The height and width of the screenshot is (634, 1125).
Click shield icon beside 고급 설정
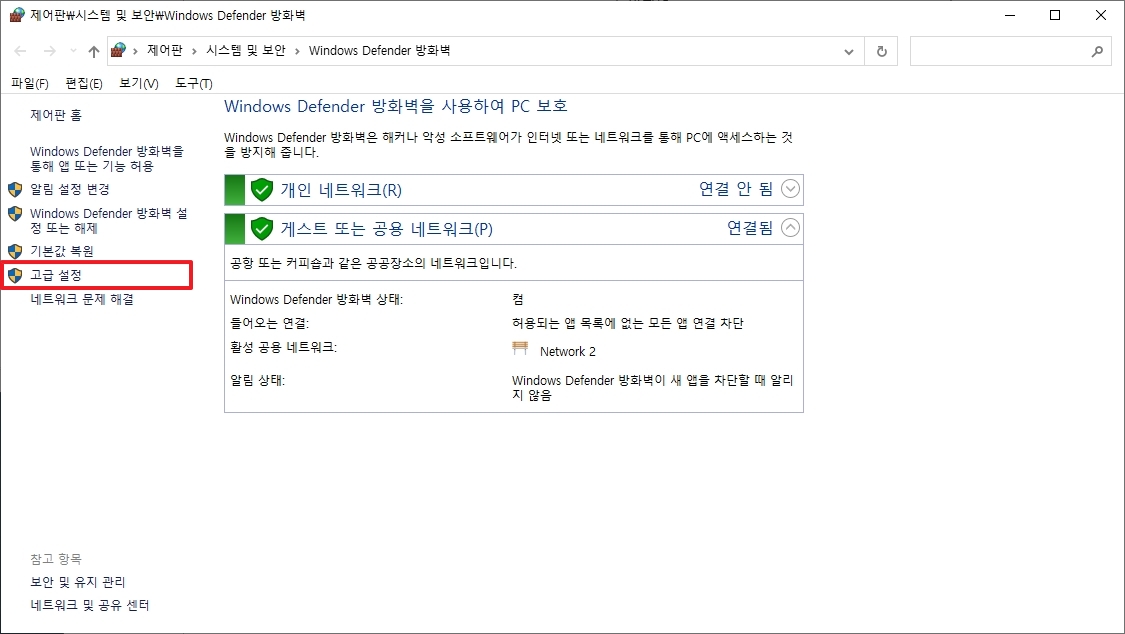tap(15, 275)
